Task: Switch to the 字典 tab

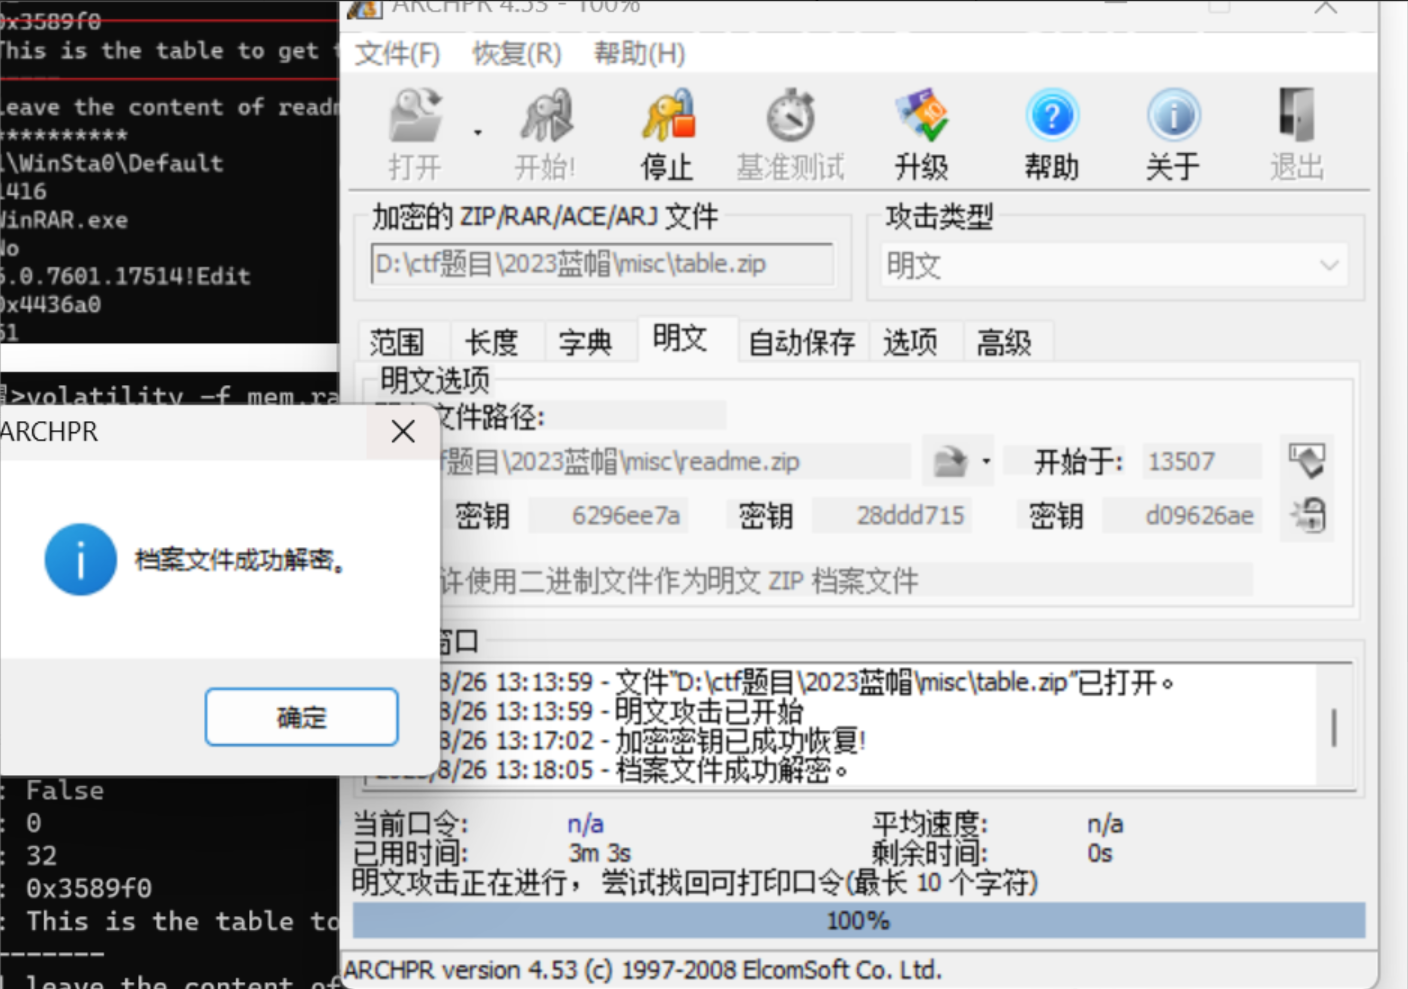Action: [x=585, y=342]
